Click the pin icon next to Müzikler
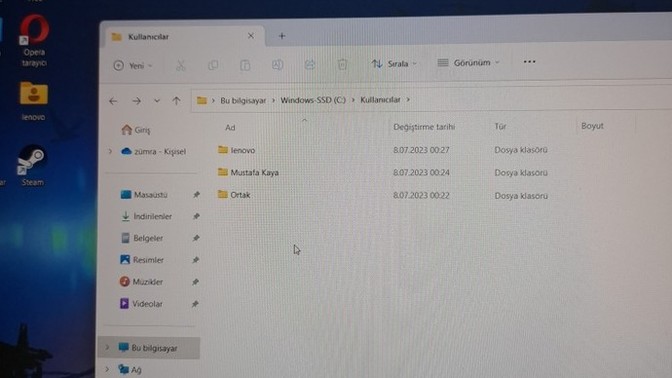This screenshot has height=378, width=672. click(x=195, y=282)
